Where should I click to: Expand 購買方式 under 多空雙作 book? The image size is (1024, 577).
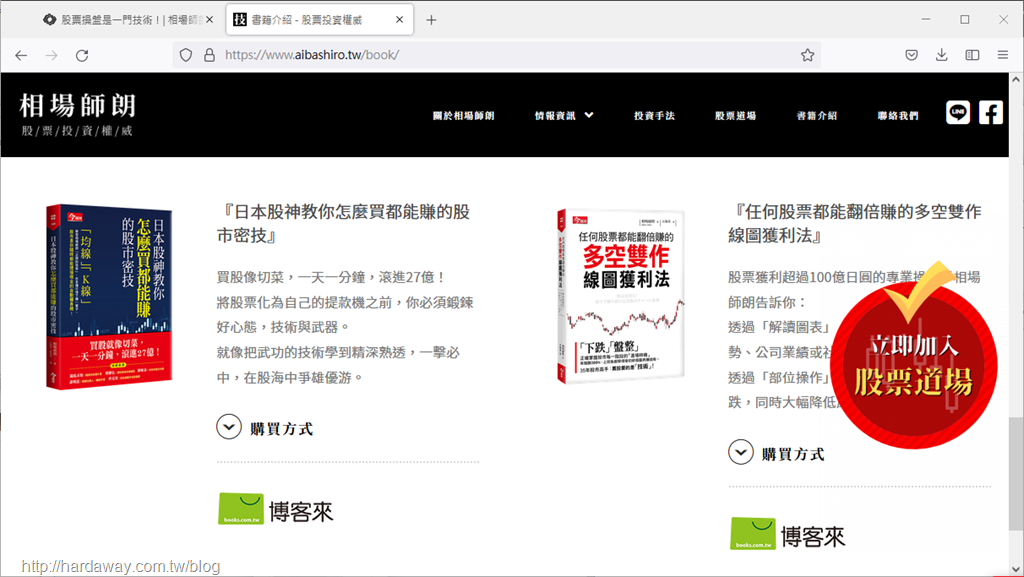(777, 453)
